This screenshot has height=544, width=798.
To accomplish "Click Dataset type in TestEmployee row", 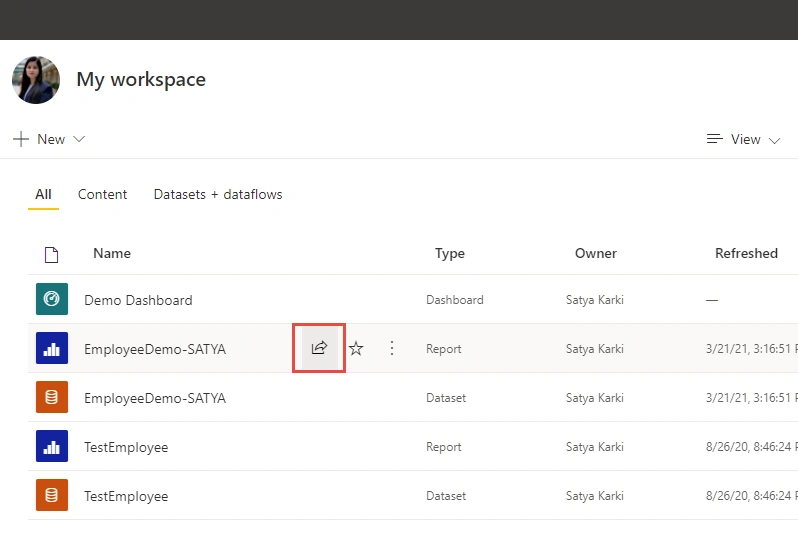I will pyautogui.click(x=446, y=496).
